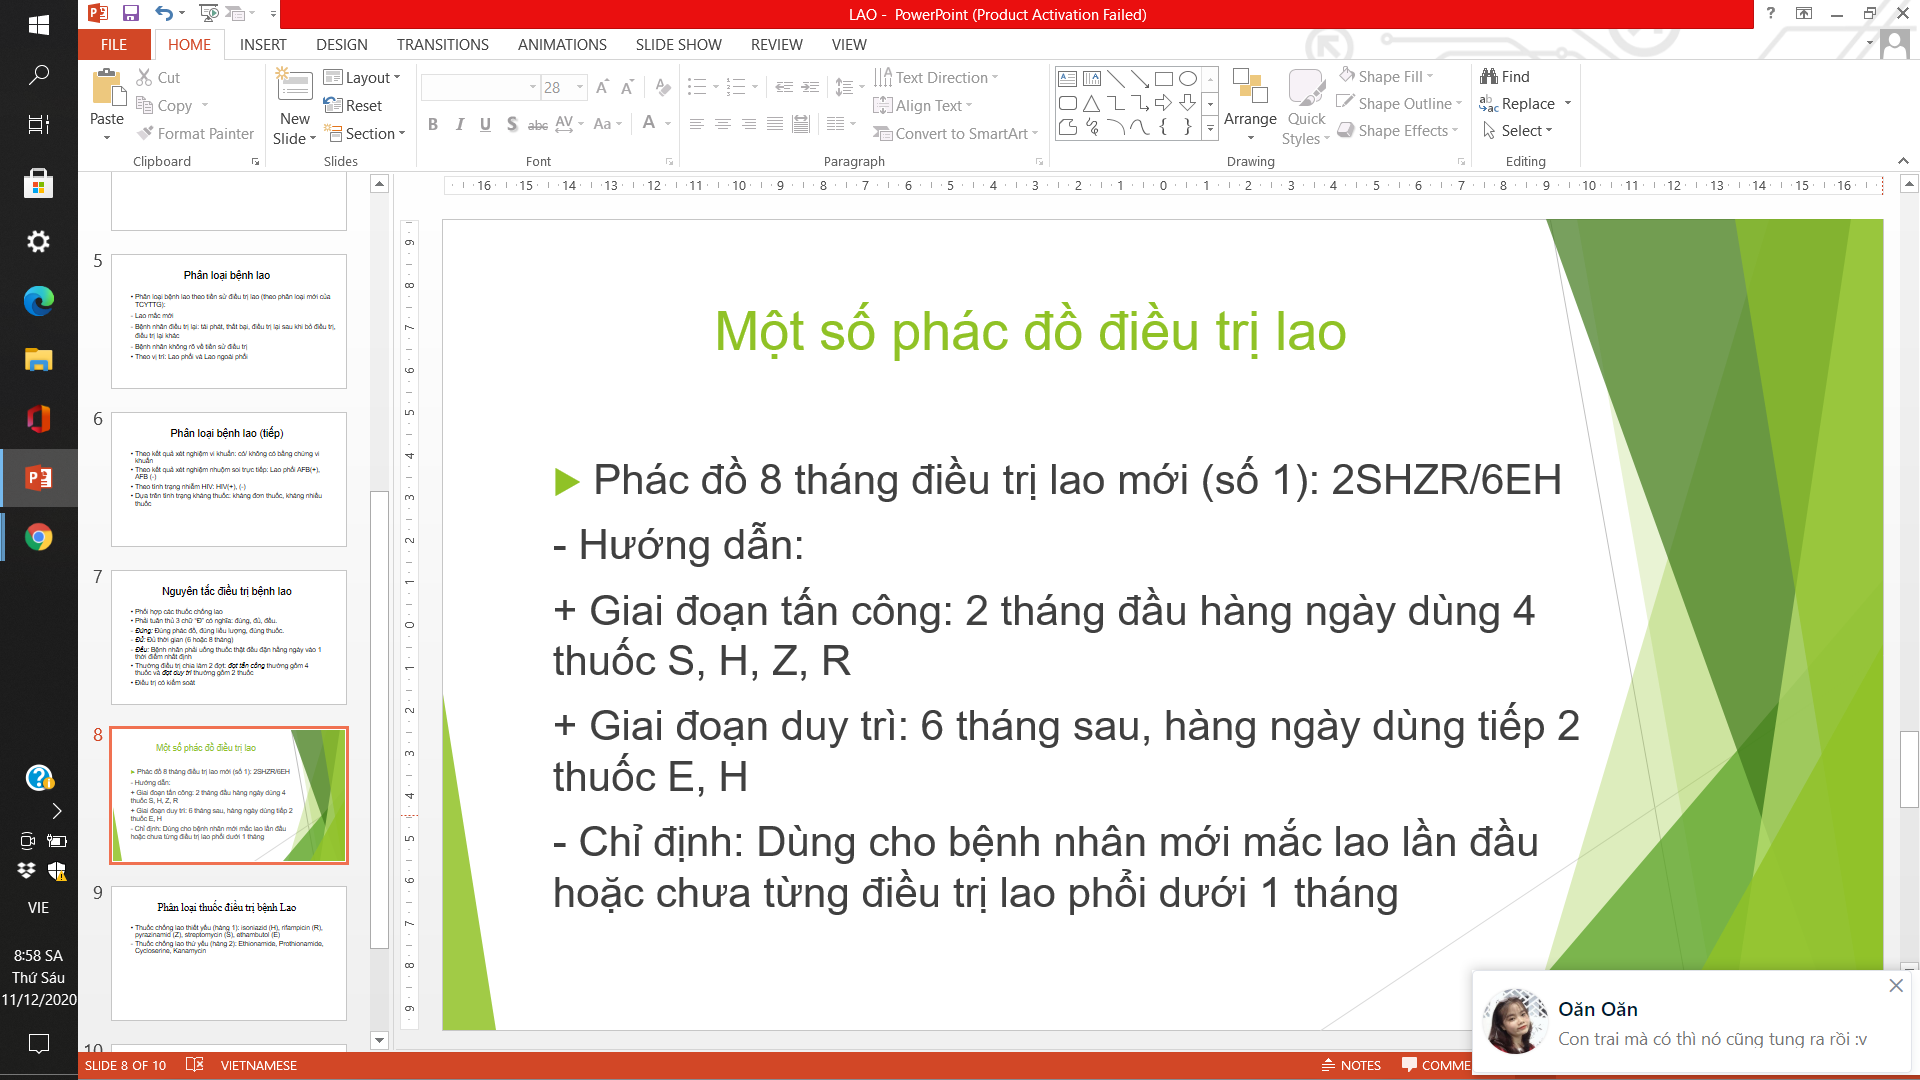Expand the Layout dropdown
Viewport: 1920px width, 1080px height.
click(397, 77)
